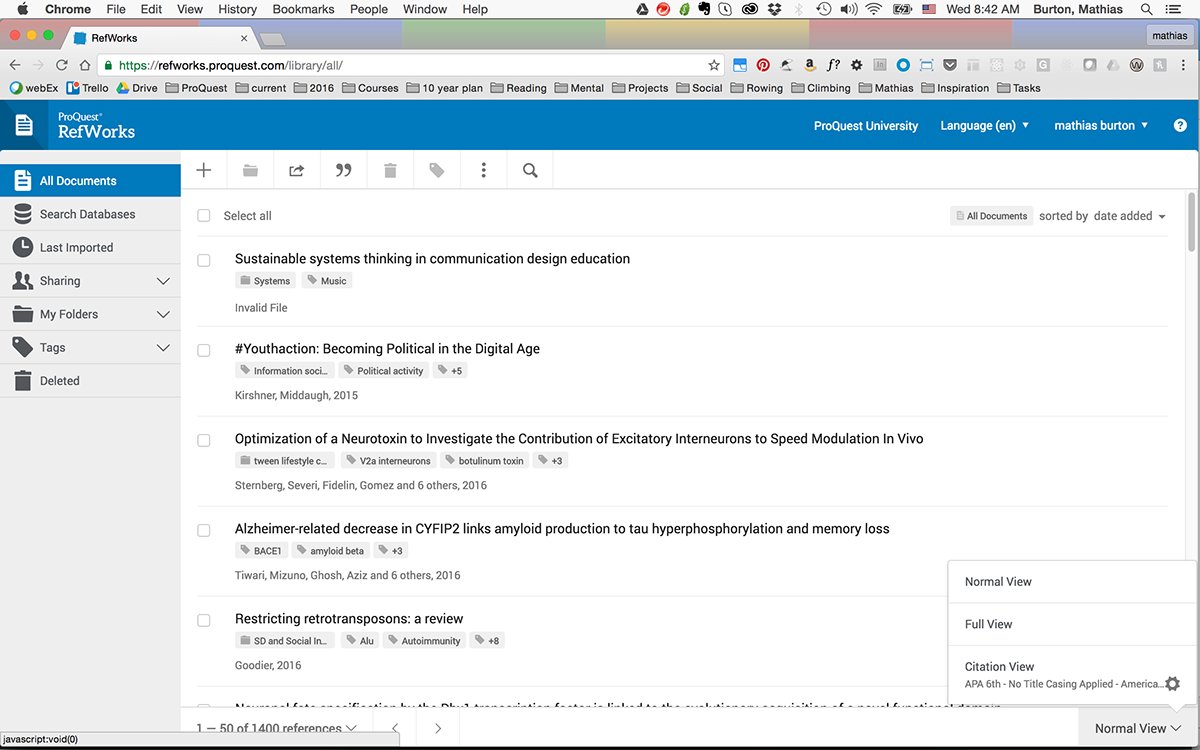Go to next page of references
The image size is (1200, 750).
[438, 728]
